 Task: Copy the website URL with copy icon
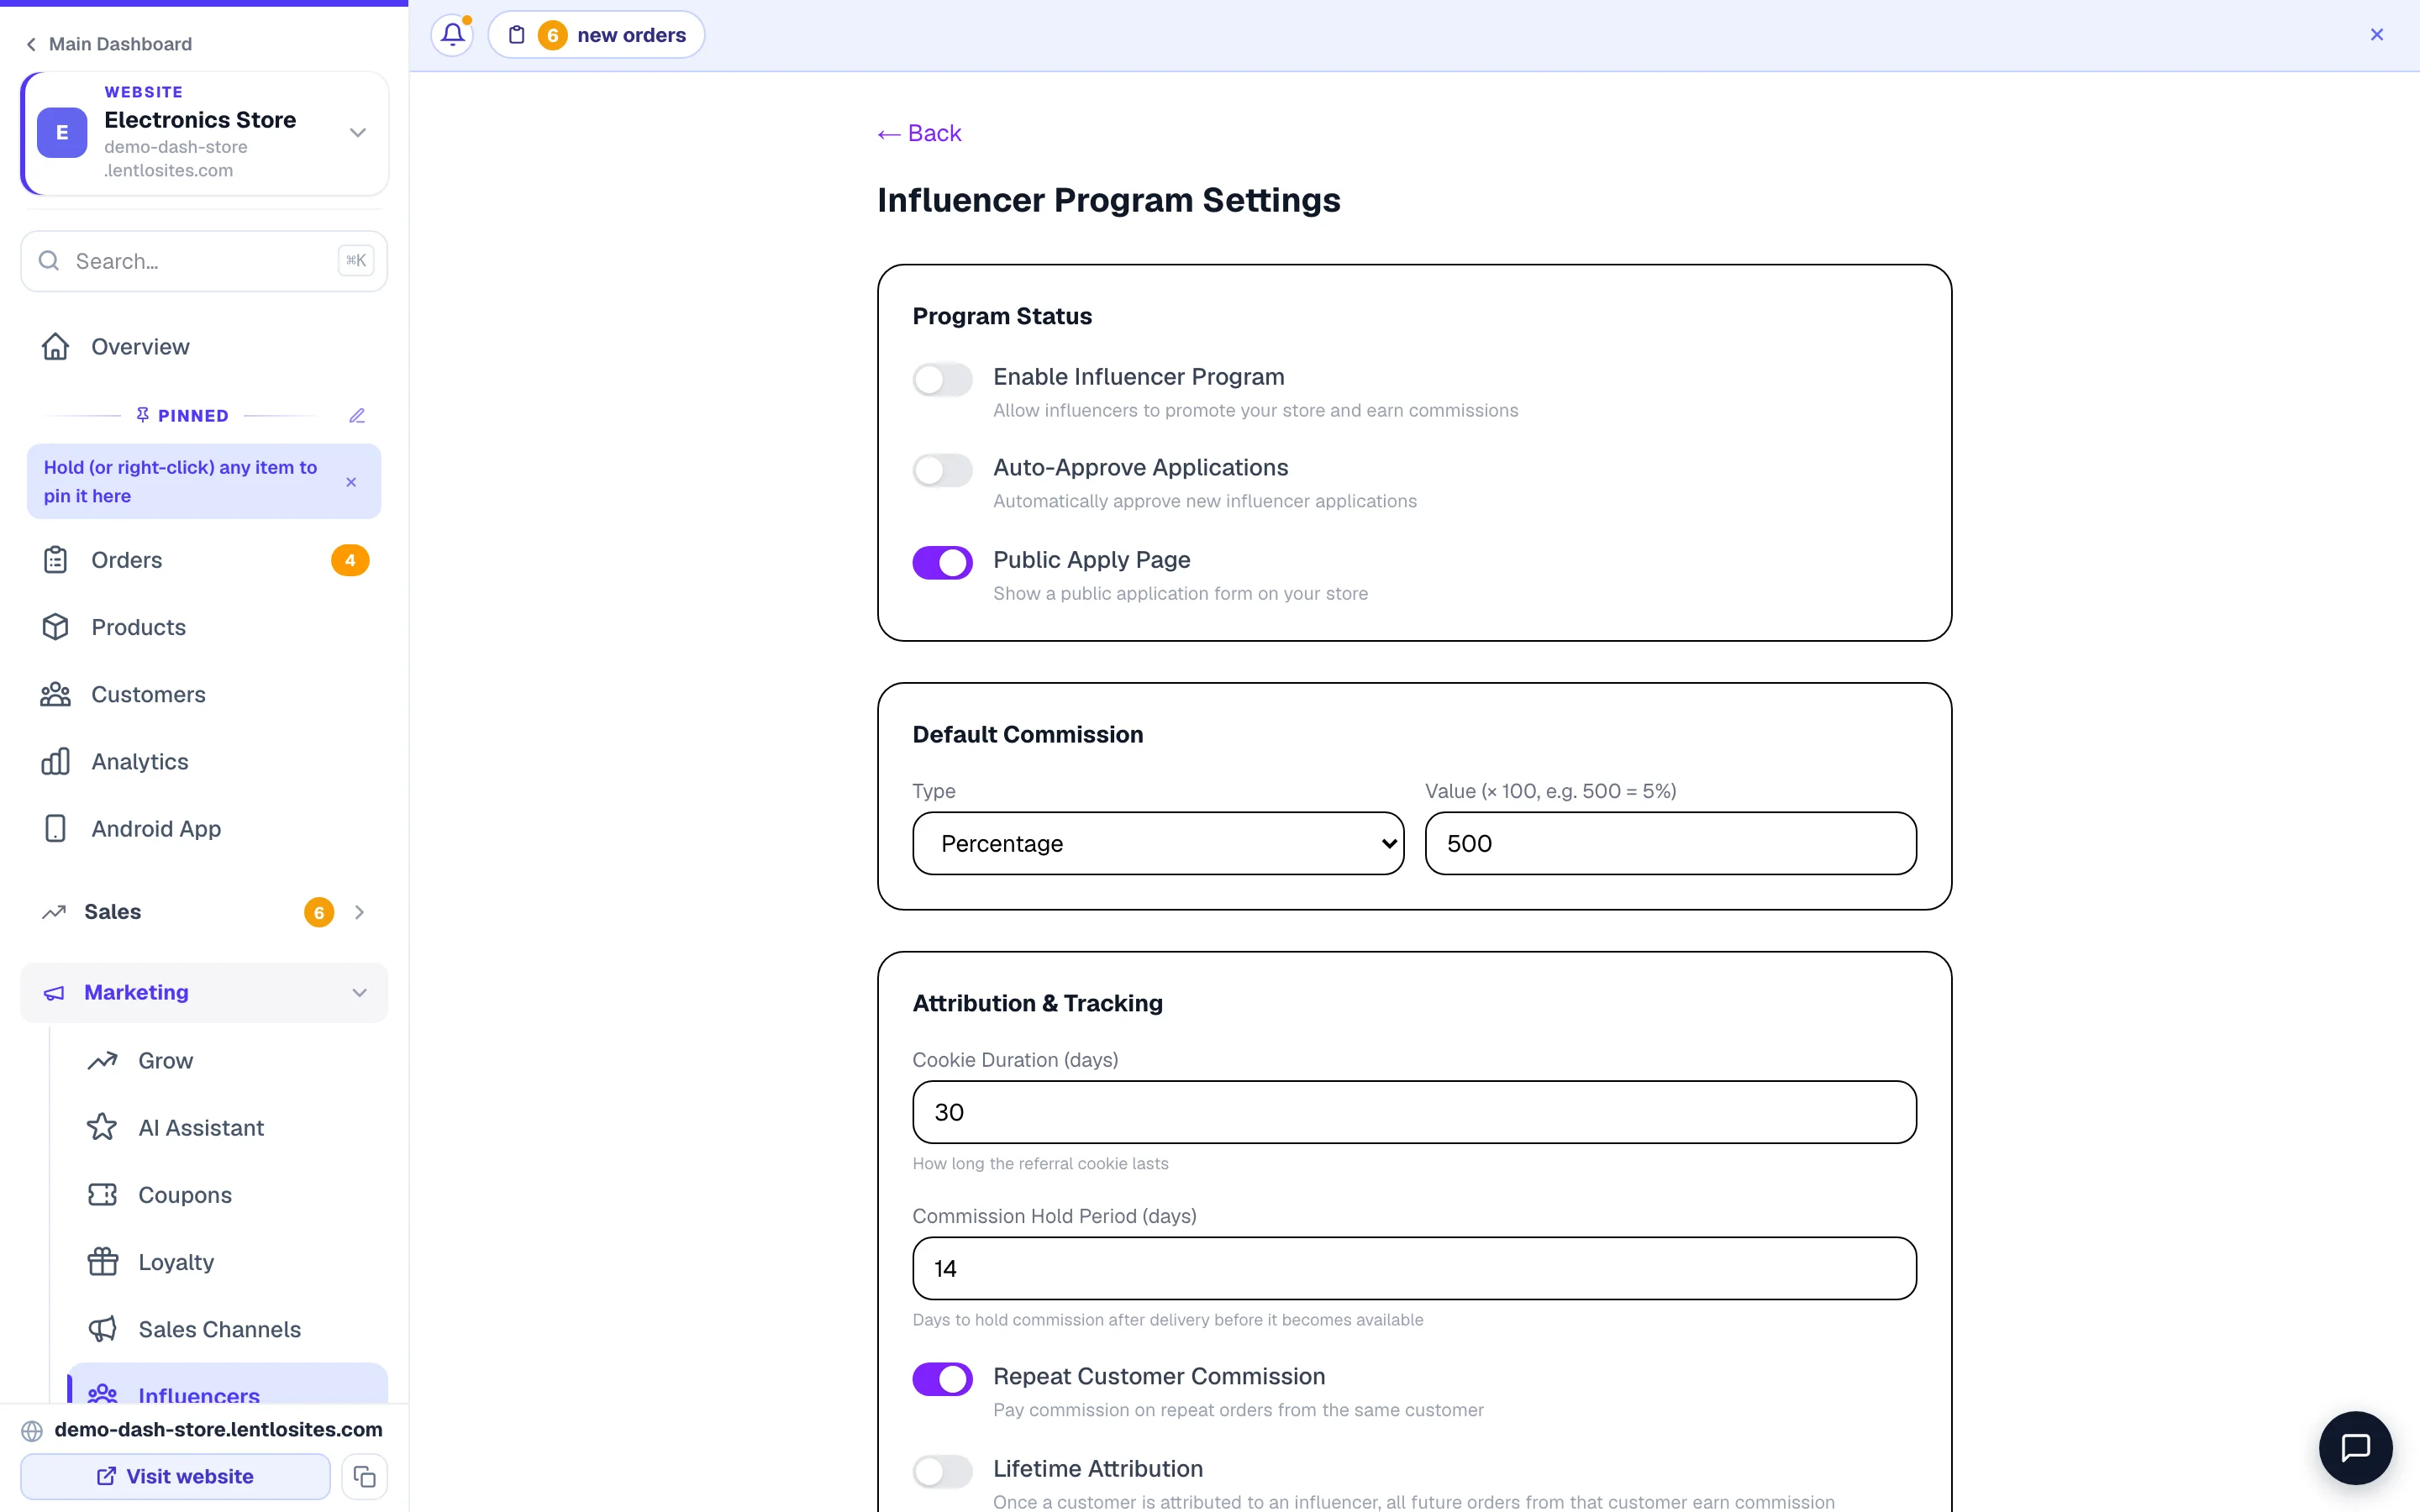pyautogui.click(x=365, y=1476)
